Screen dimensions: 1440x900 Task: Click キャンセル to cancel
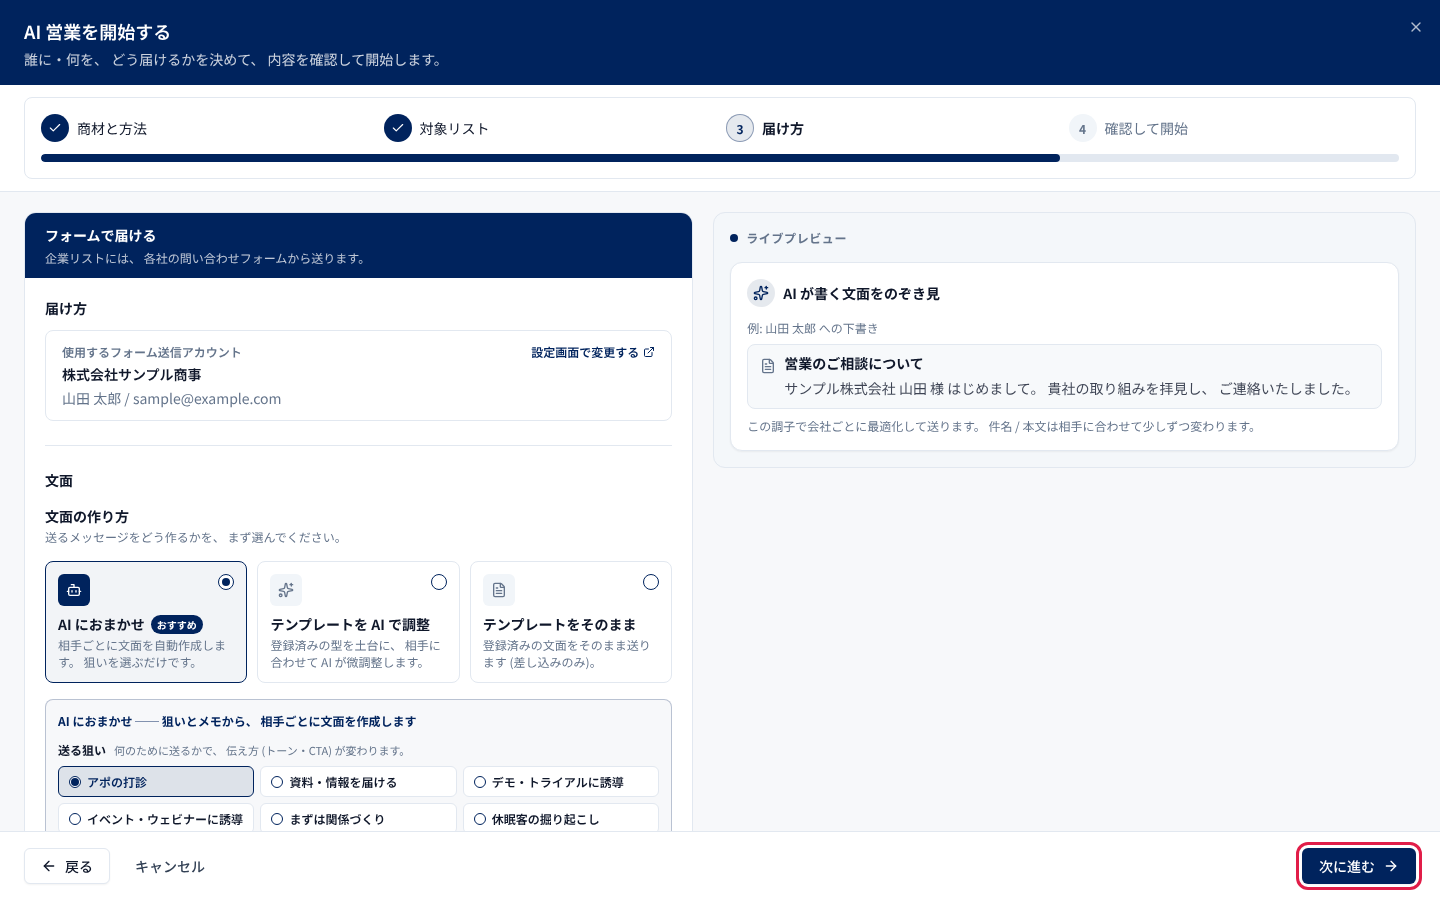[x=170, y=866]
